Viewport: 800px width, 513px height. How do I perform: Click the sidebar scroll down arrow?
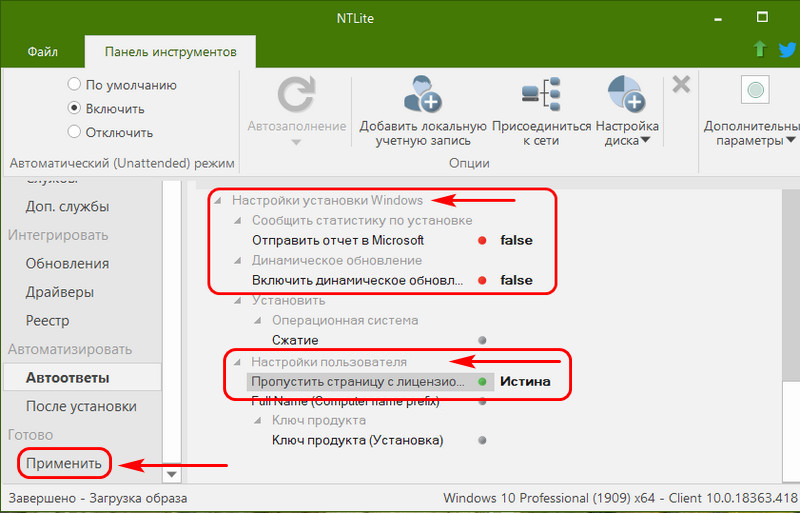click(172, 474)
